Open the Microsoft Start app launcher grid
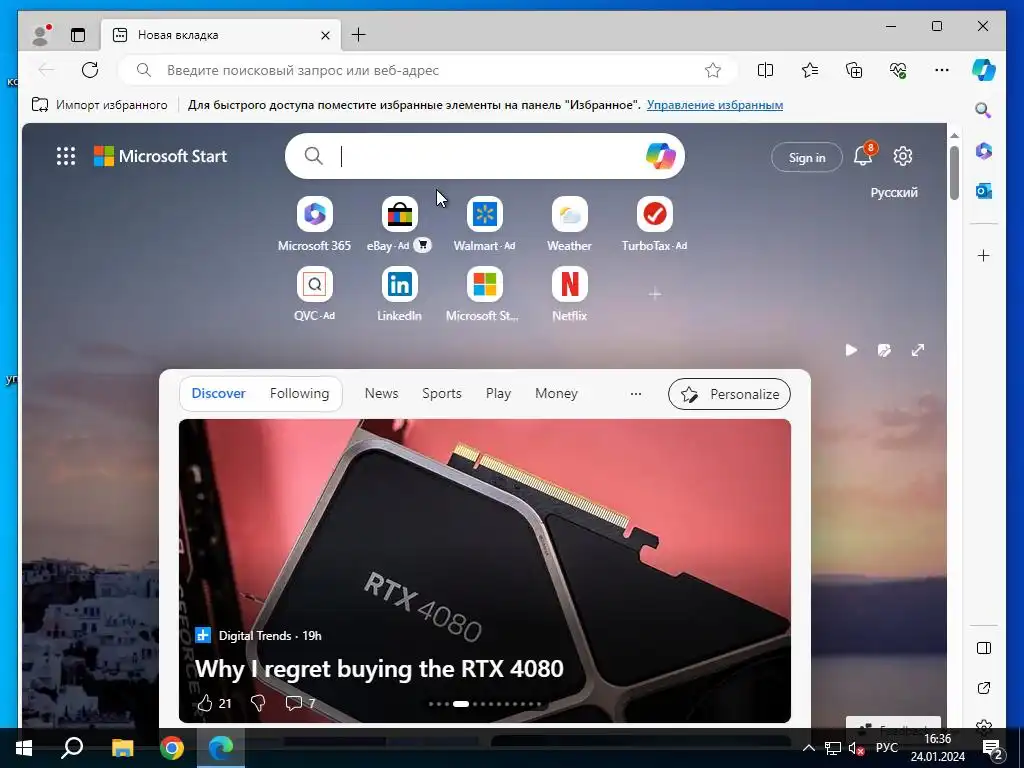Screen dimensions: 1024x768 coord(66,156)
